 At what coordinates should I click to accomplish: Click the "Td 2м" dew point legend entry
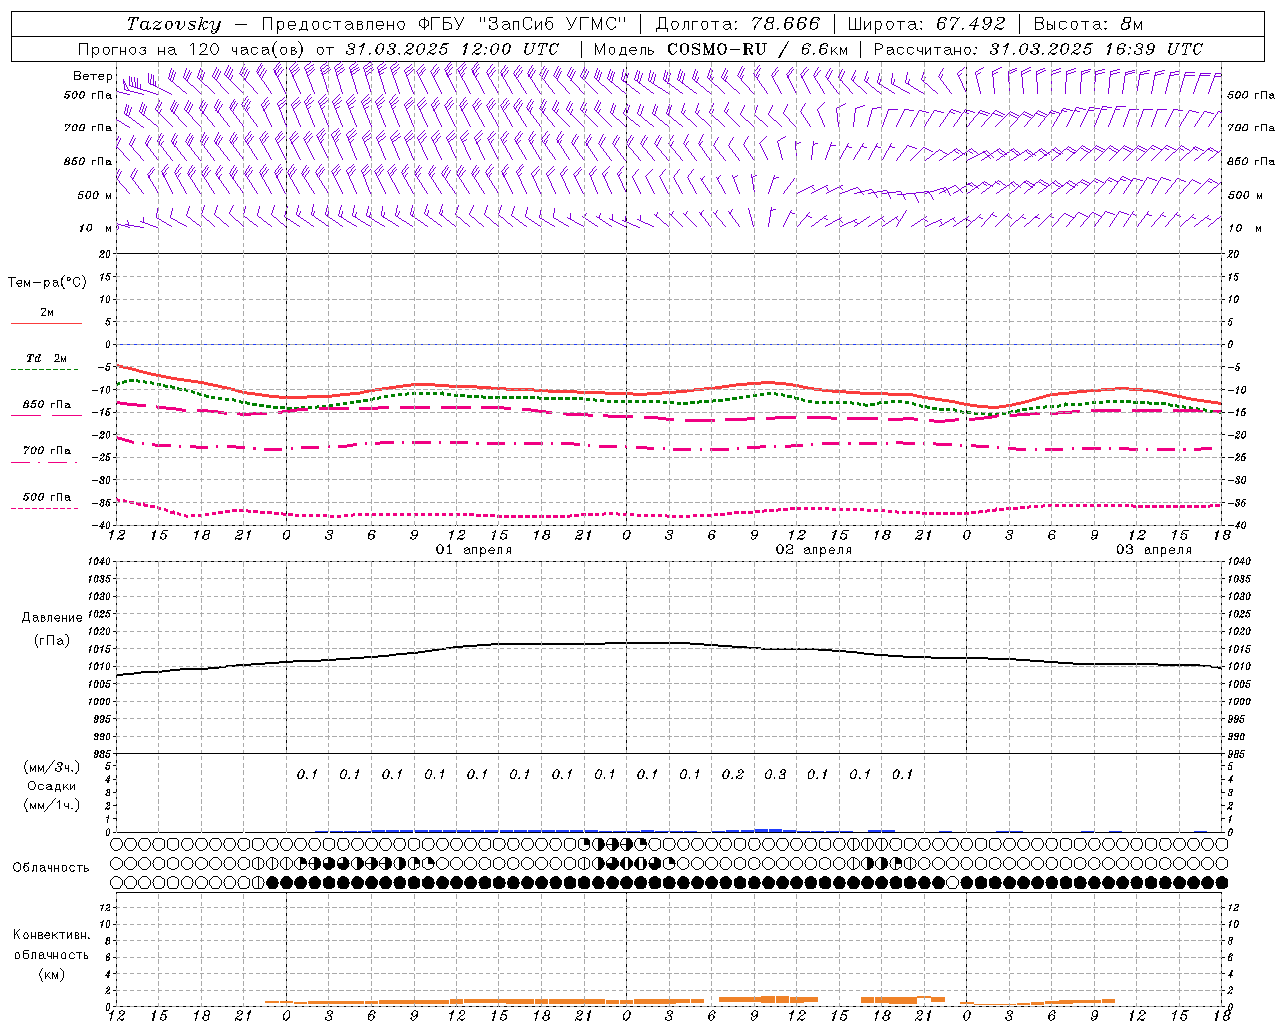point(46,358)
